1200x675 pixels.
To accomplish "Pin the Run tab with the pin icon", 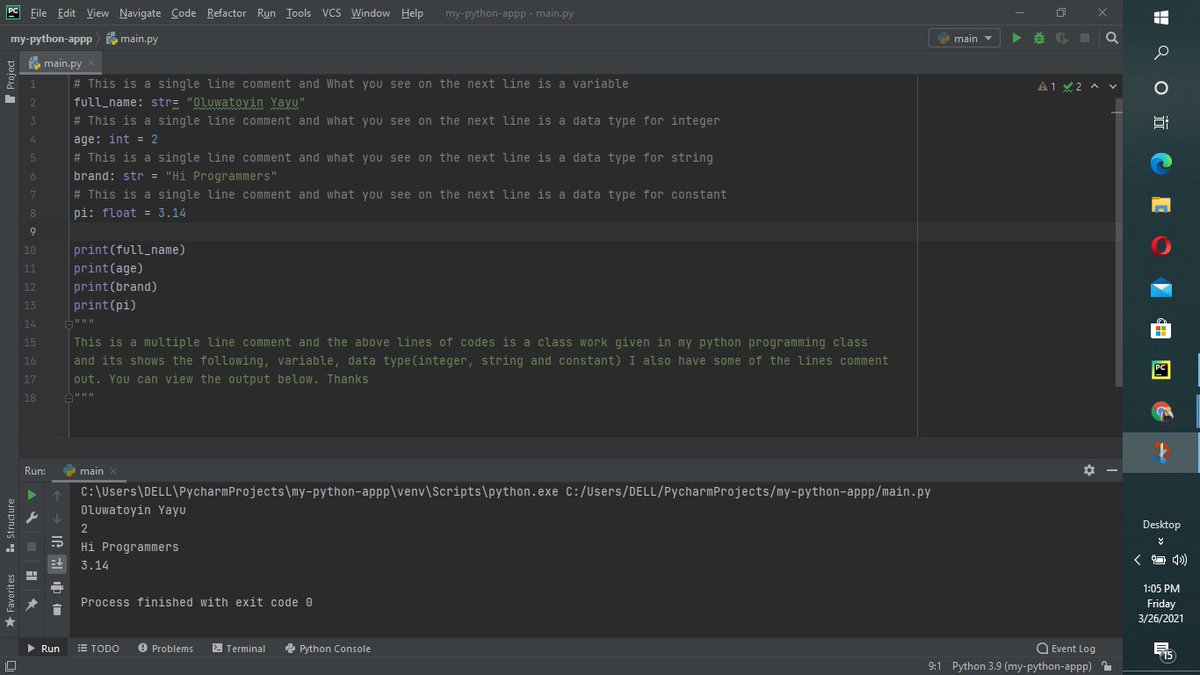I will [32, 605].
